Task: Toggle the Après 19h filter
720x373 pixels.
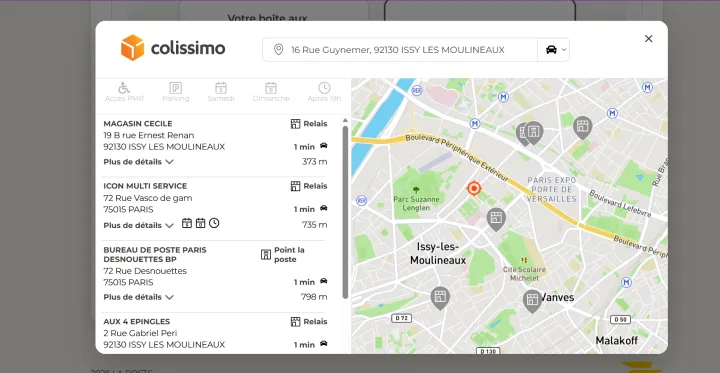Action: 324,92
